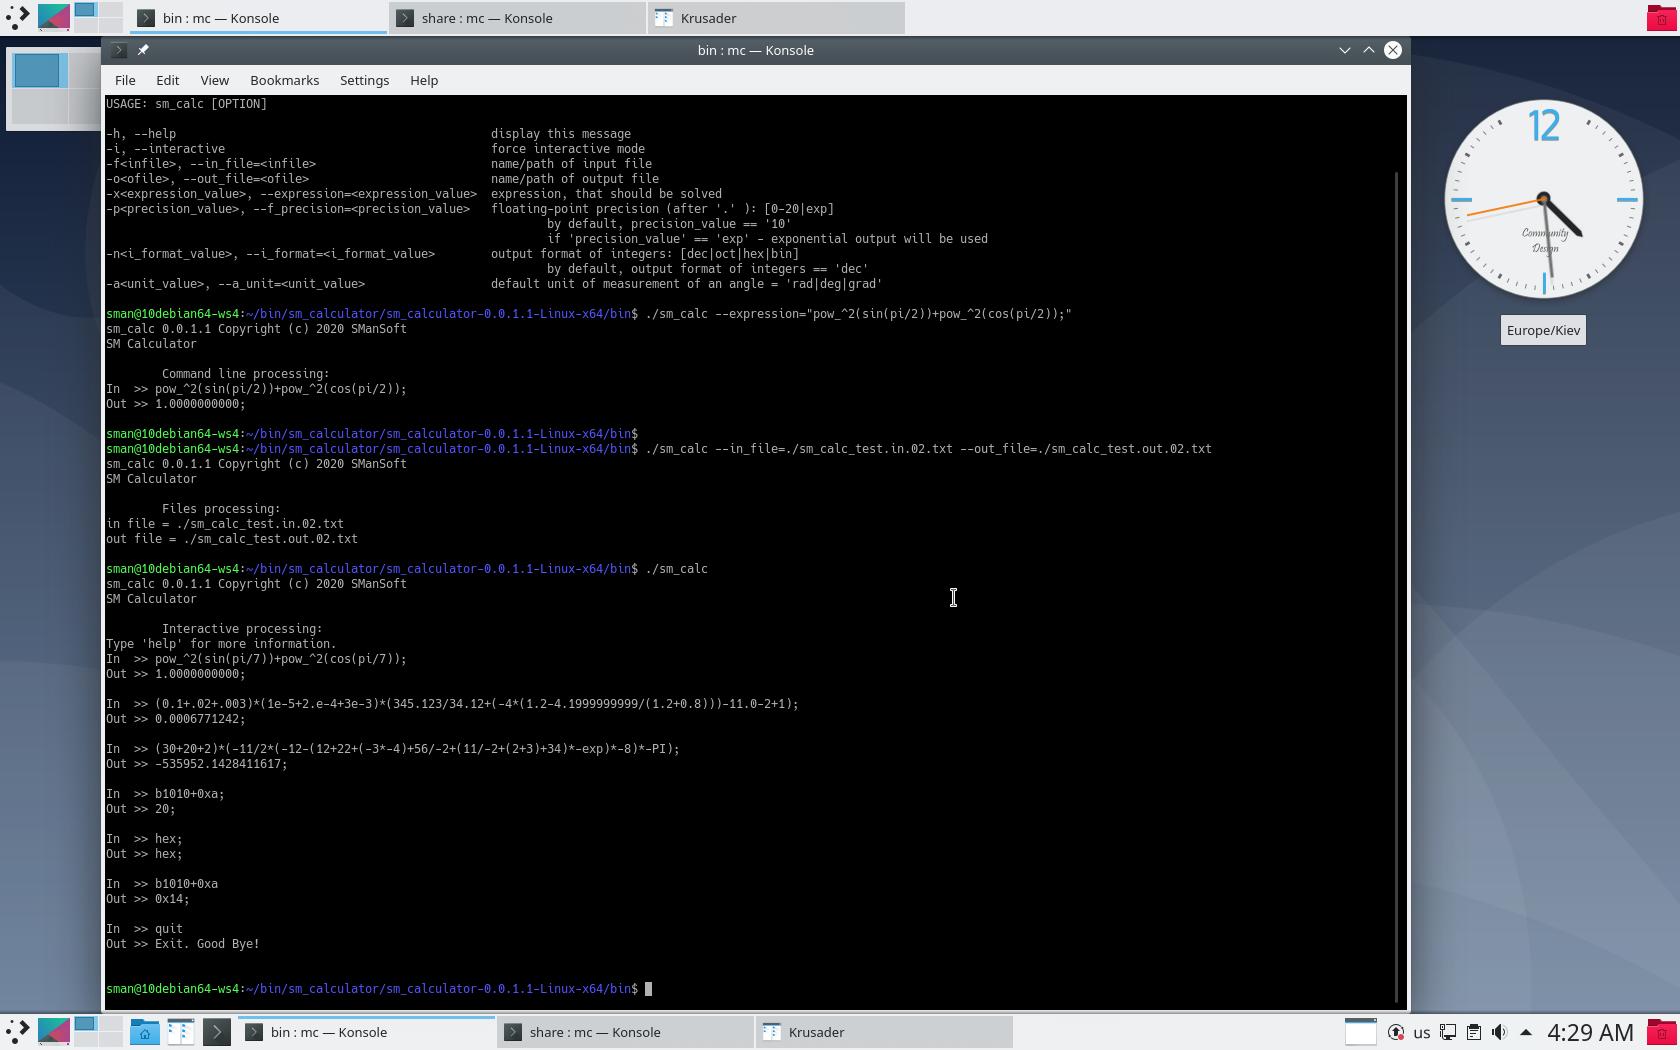Open the KDE application launcher in the top panel
Screen dimensions: 1680x1050
tap(17, 17)
